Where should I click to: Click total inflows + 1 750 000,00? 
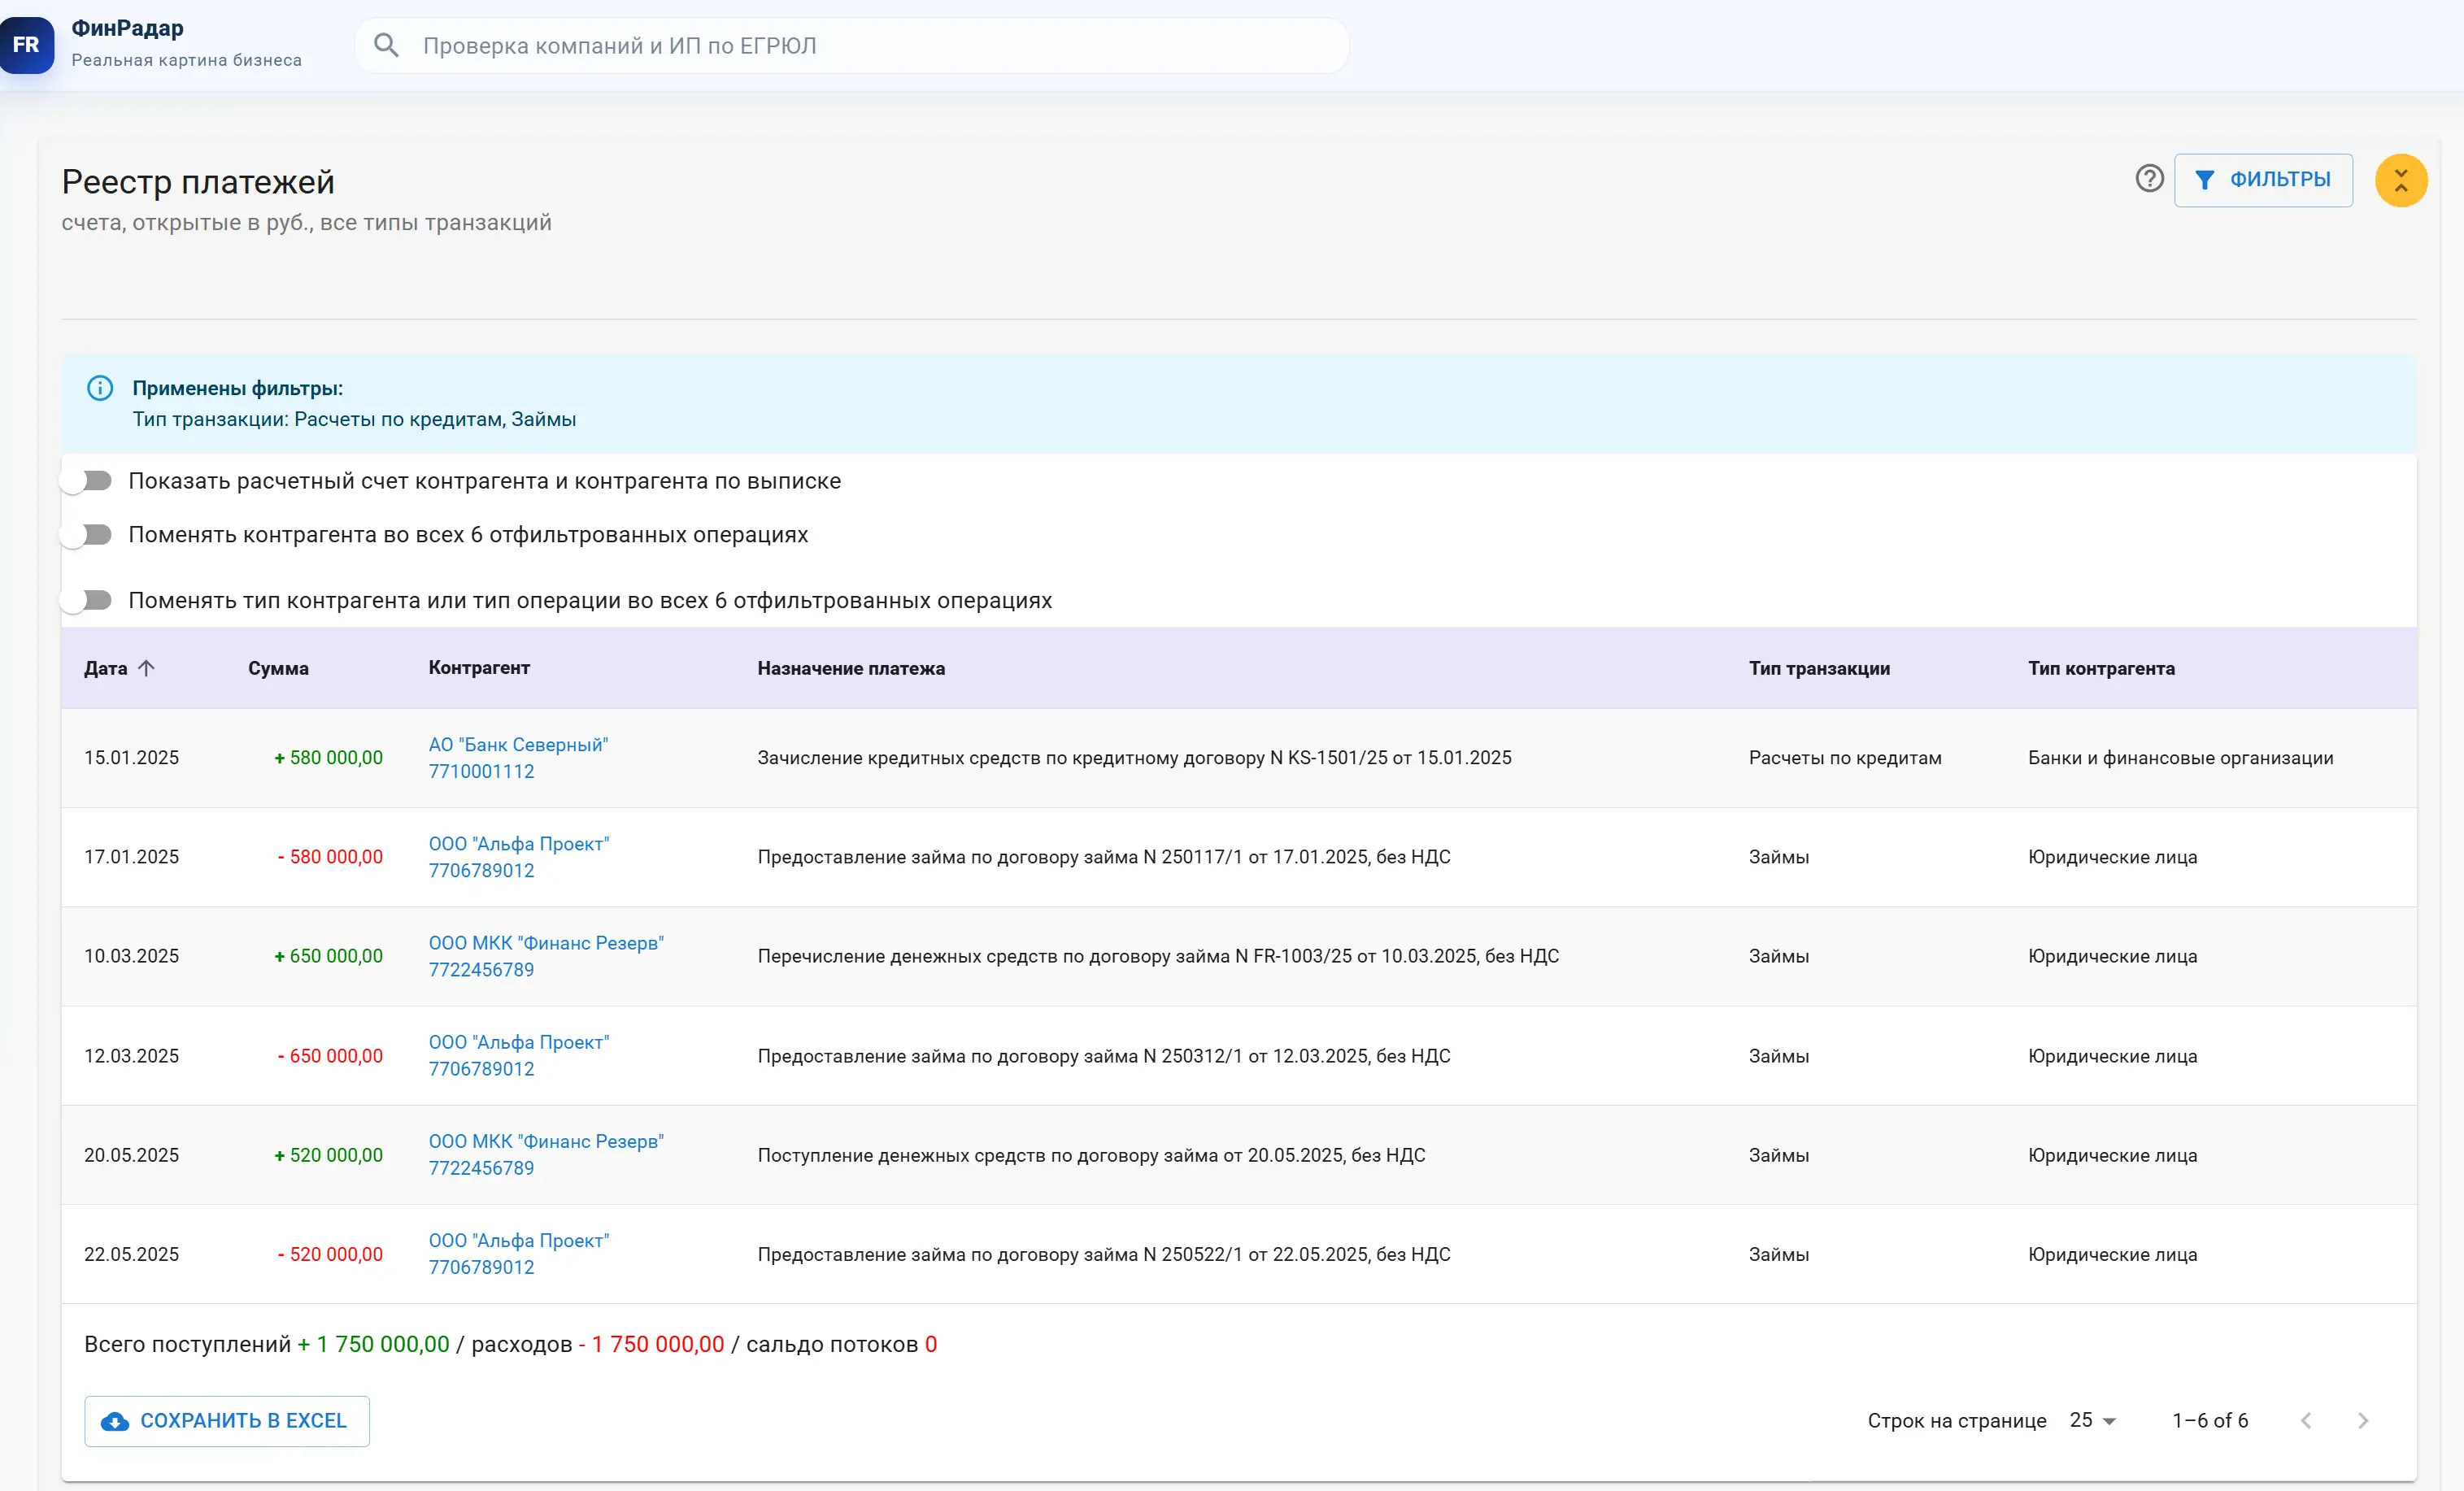pos(373,1344)
